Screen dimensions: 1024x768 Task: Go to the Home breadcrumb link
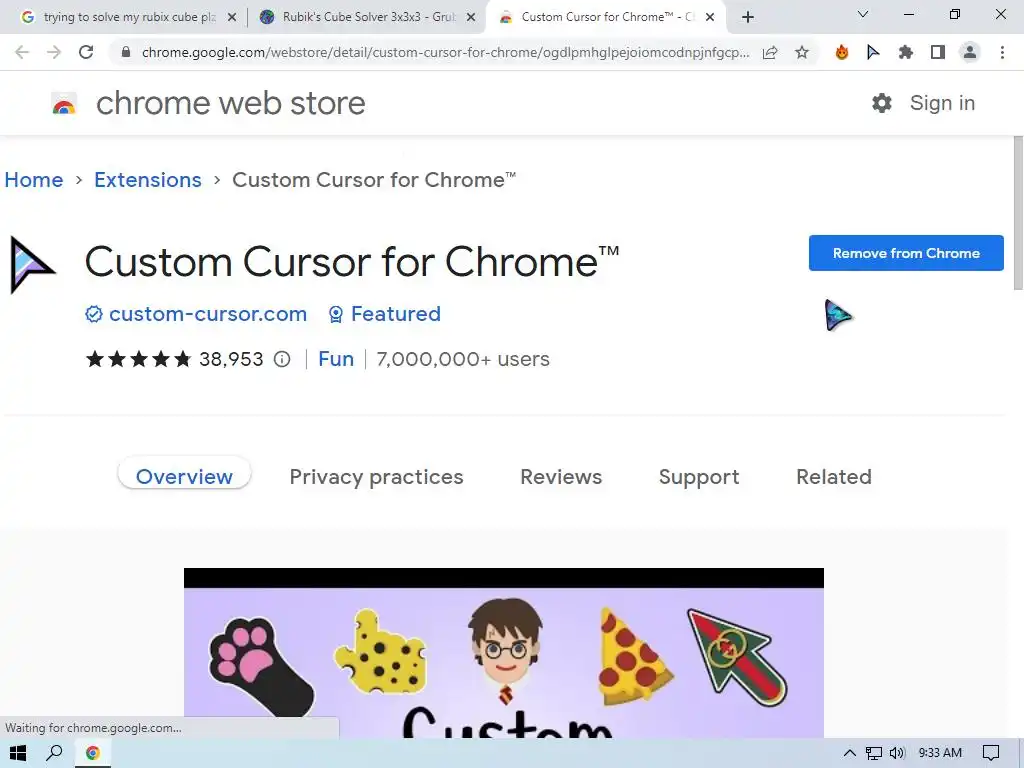coord(34,180)
